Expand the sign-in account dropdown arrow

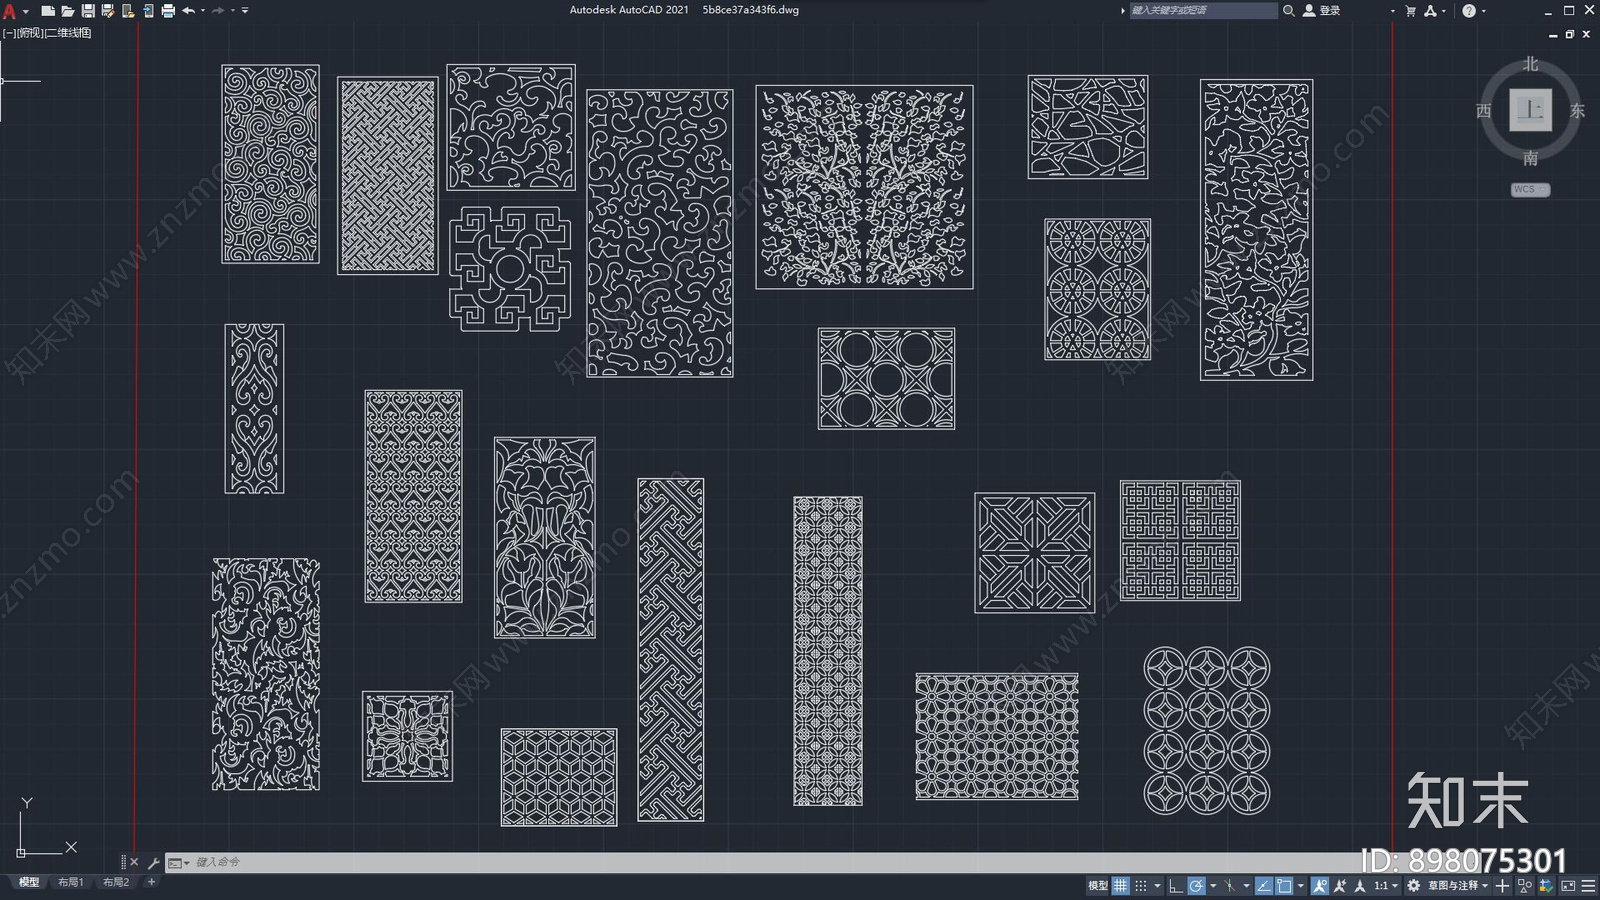click(x=1393, y=11)
